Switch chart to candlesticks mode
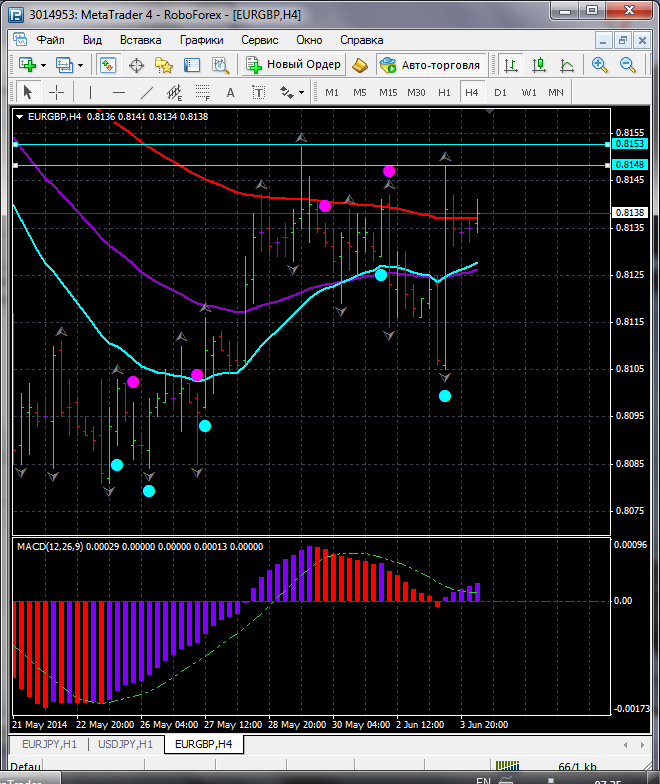Screen dimensions: 660x784 tap(539, 65)
